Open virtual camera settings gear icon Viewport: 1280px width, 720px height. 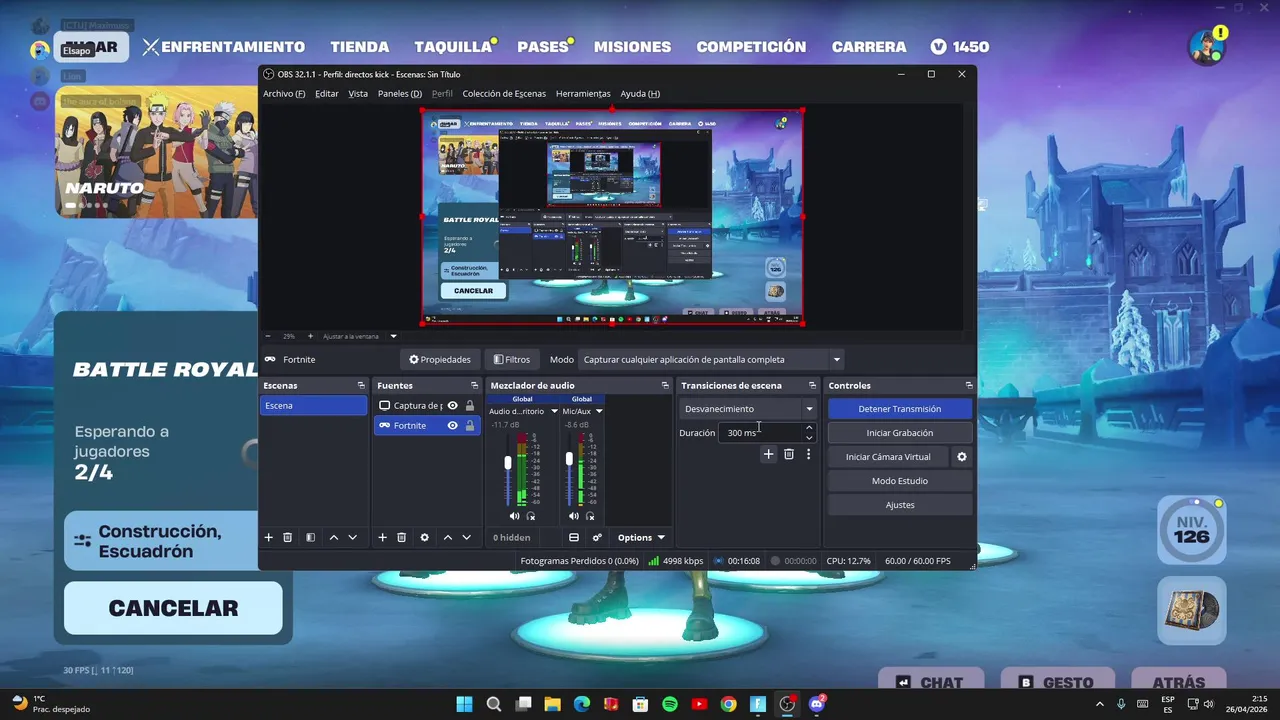[962, 457]
